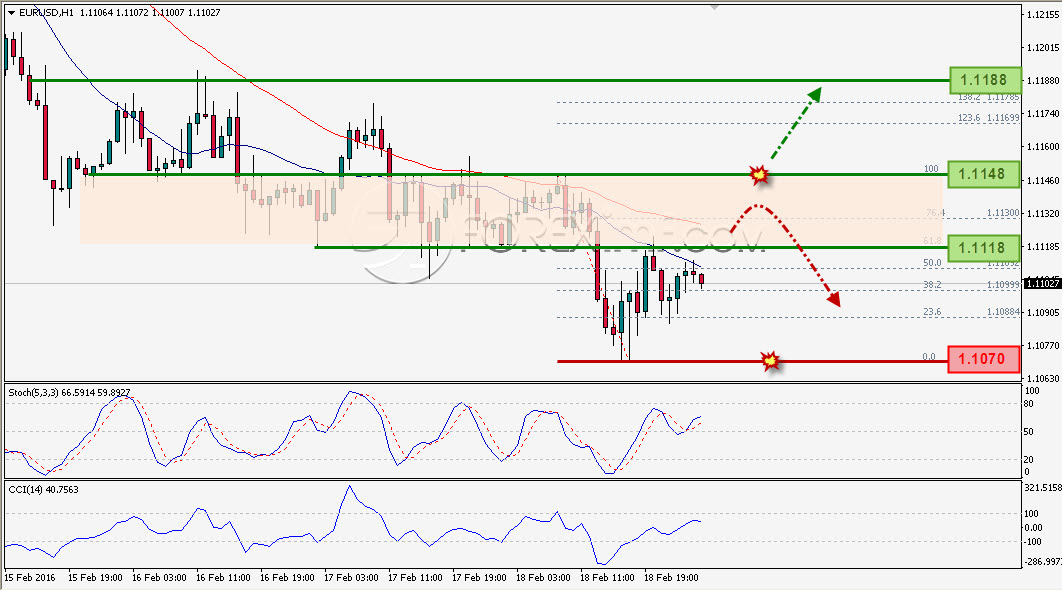Click the 16 Feb 19:00 time label

[287, 577]
